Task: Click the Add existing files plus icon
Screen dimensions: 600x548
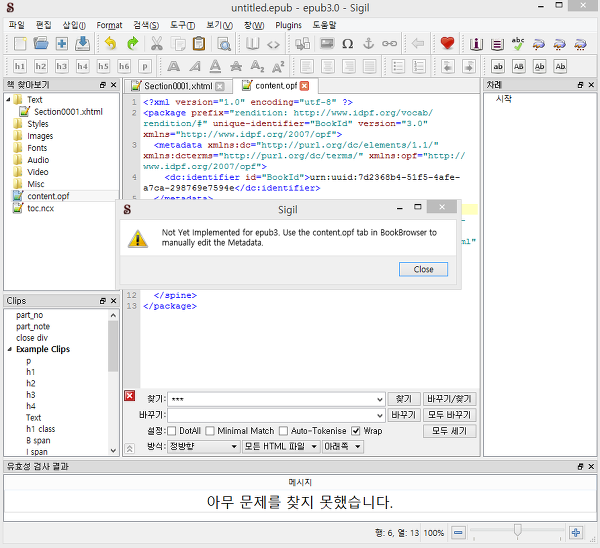Action: point(62,44)
